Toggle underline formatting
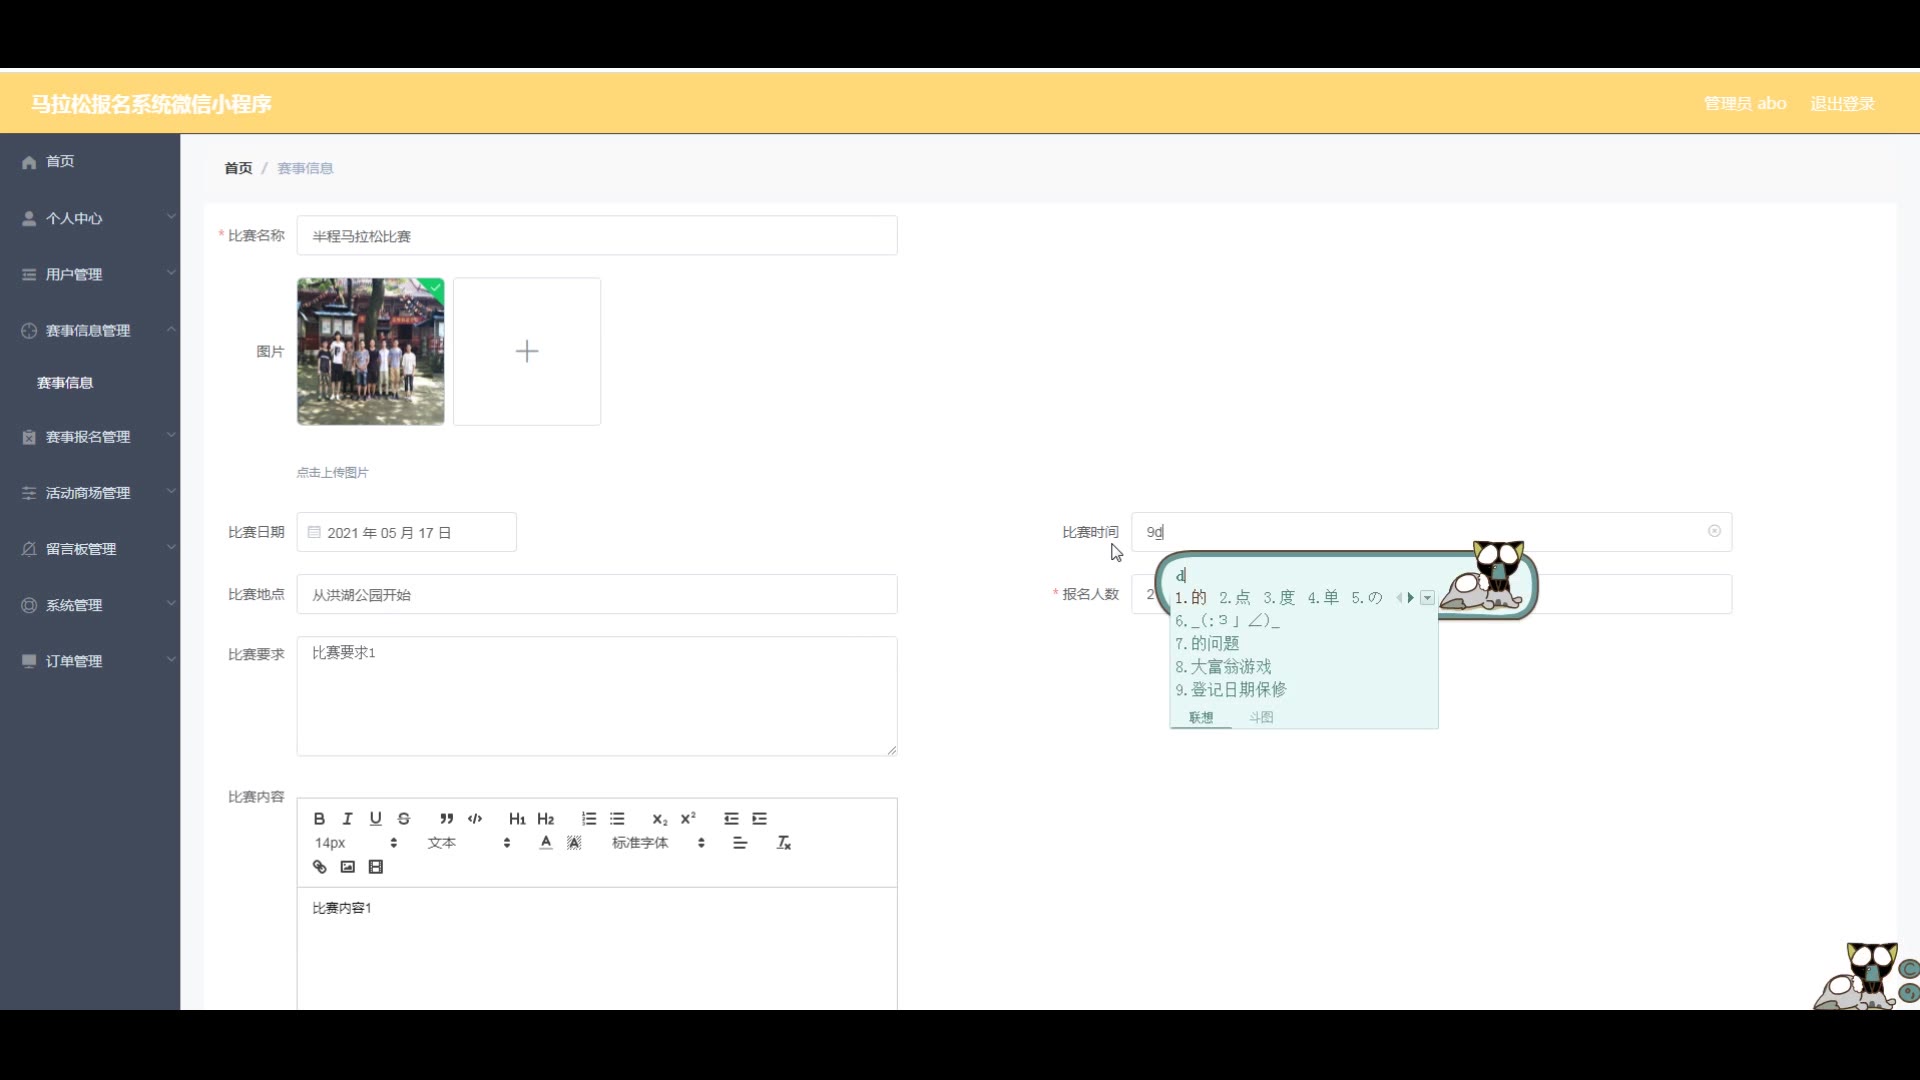The height and width of the screenshot is (1080, 1920). tap(375, 819)
